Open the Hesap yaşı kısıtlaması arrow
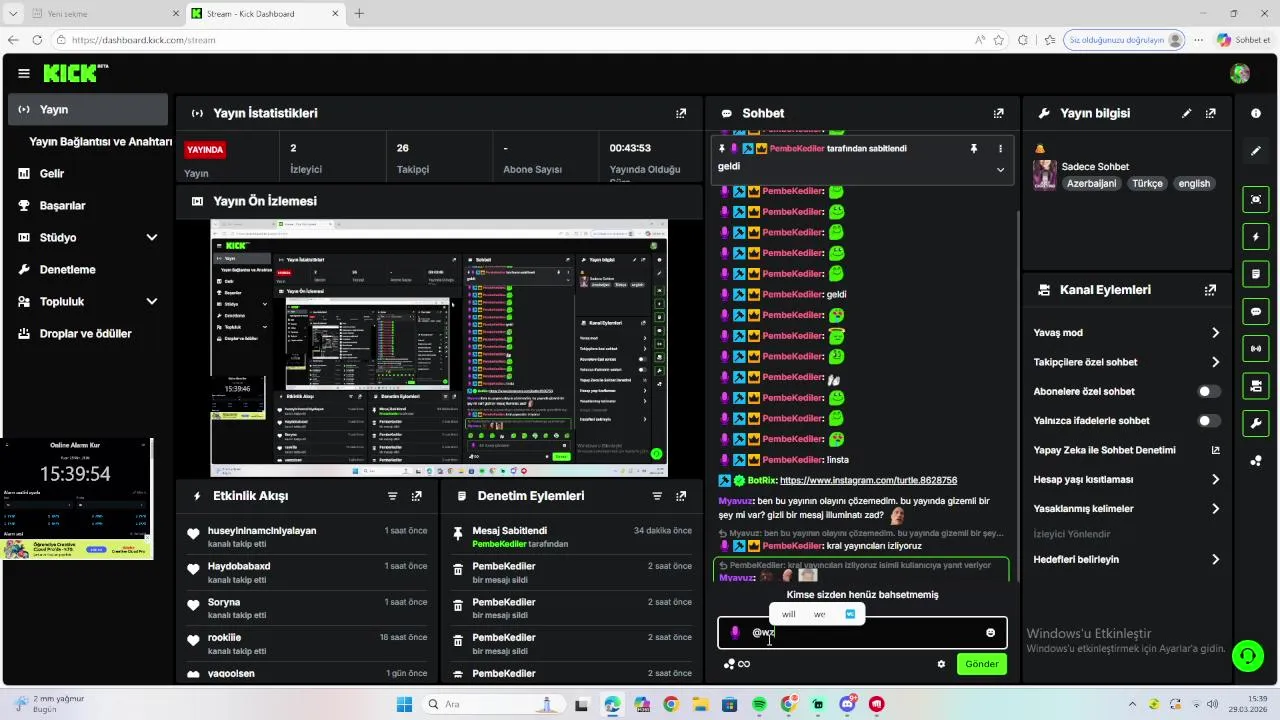 (1215, 480)
